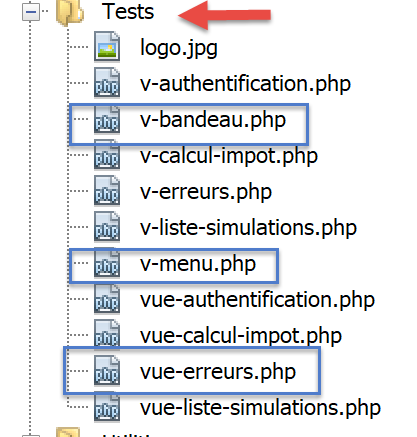Click the Tests folder icon

click(x=69, y=13)
